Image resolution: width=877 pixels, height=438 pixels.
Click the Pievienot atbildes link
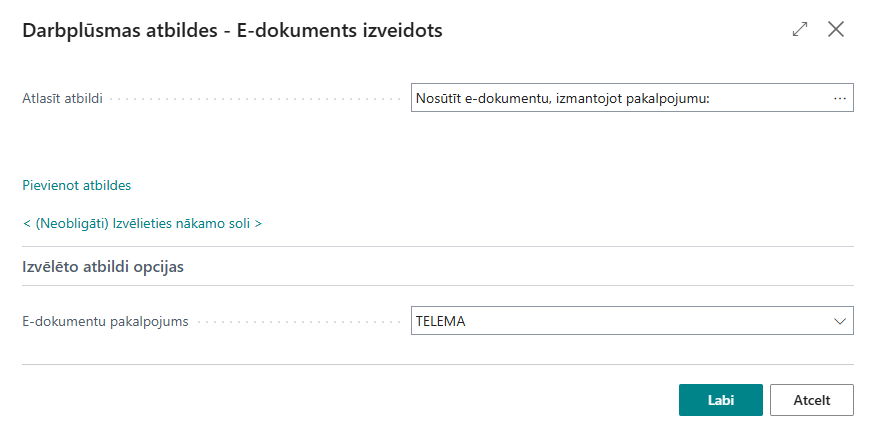point(76,185)
